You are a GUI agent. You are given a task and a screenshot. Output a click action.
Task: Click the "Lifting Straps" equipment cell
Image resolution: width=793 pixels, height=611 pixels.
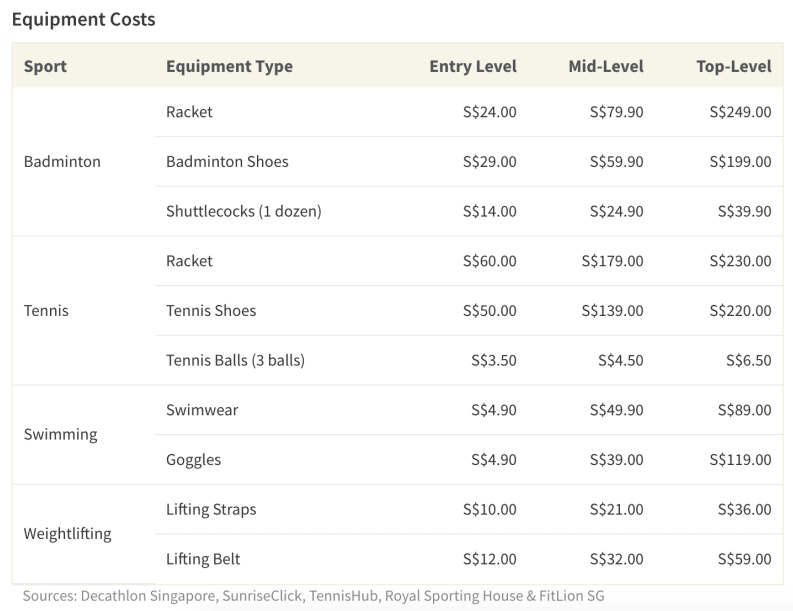(211, 509)
